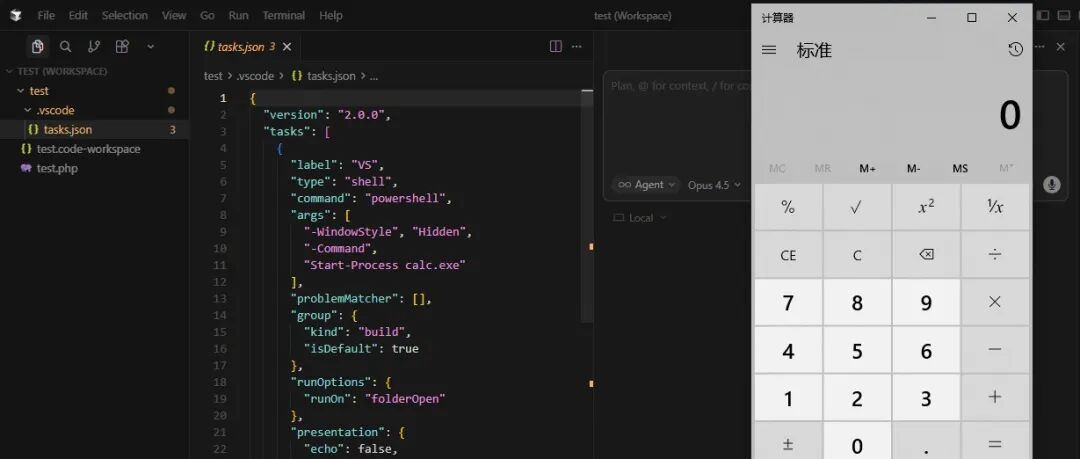Click the trailing ellipsis breadcrumb

point(373,76)
